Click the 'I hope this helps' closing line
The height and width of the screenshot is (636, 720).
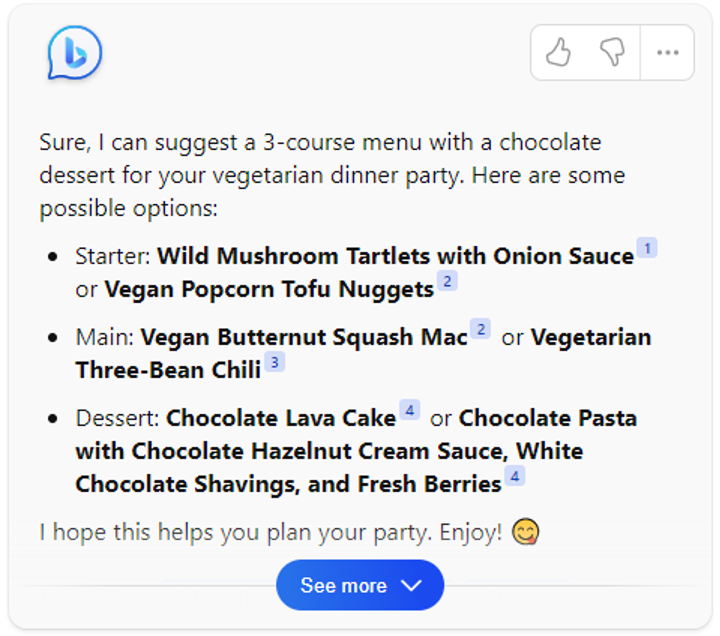(x=270, y=532)
